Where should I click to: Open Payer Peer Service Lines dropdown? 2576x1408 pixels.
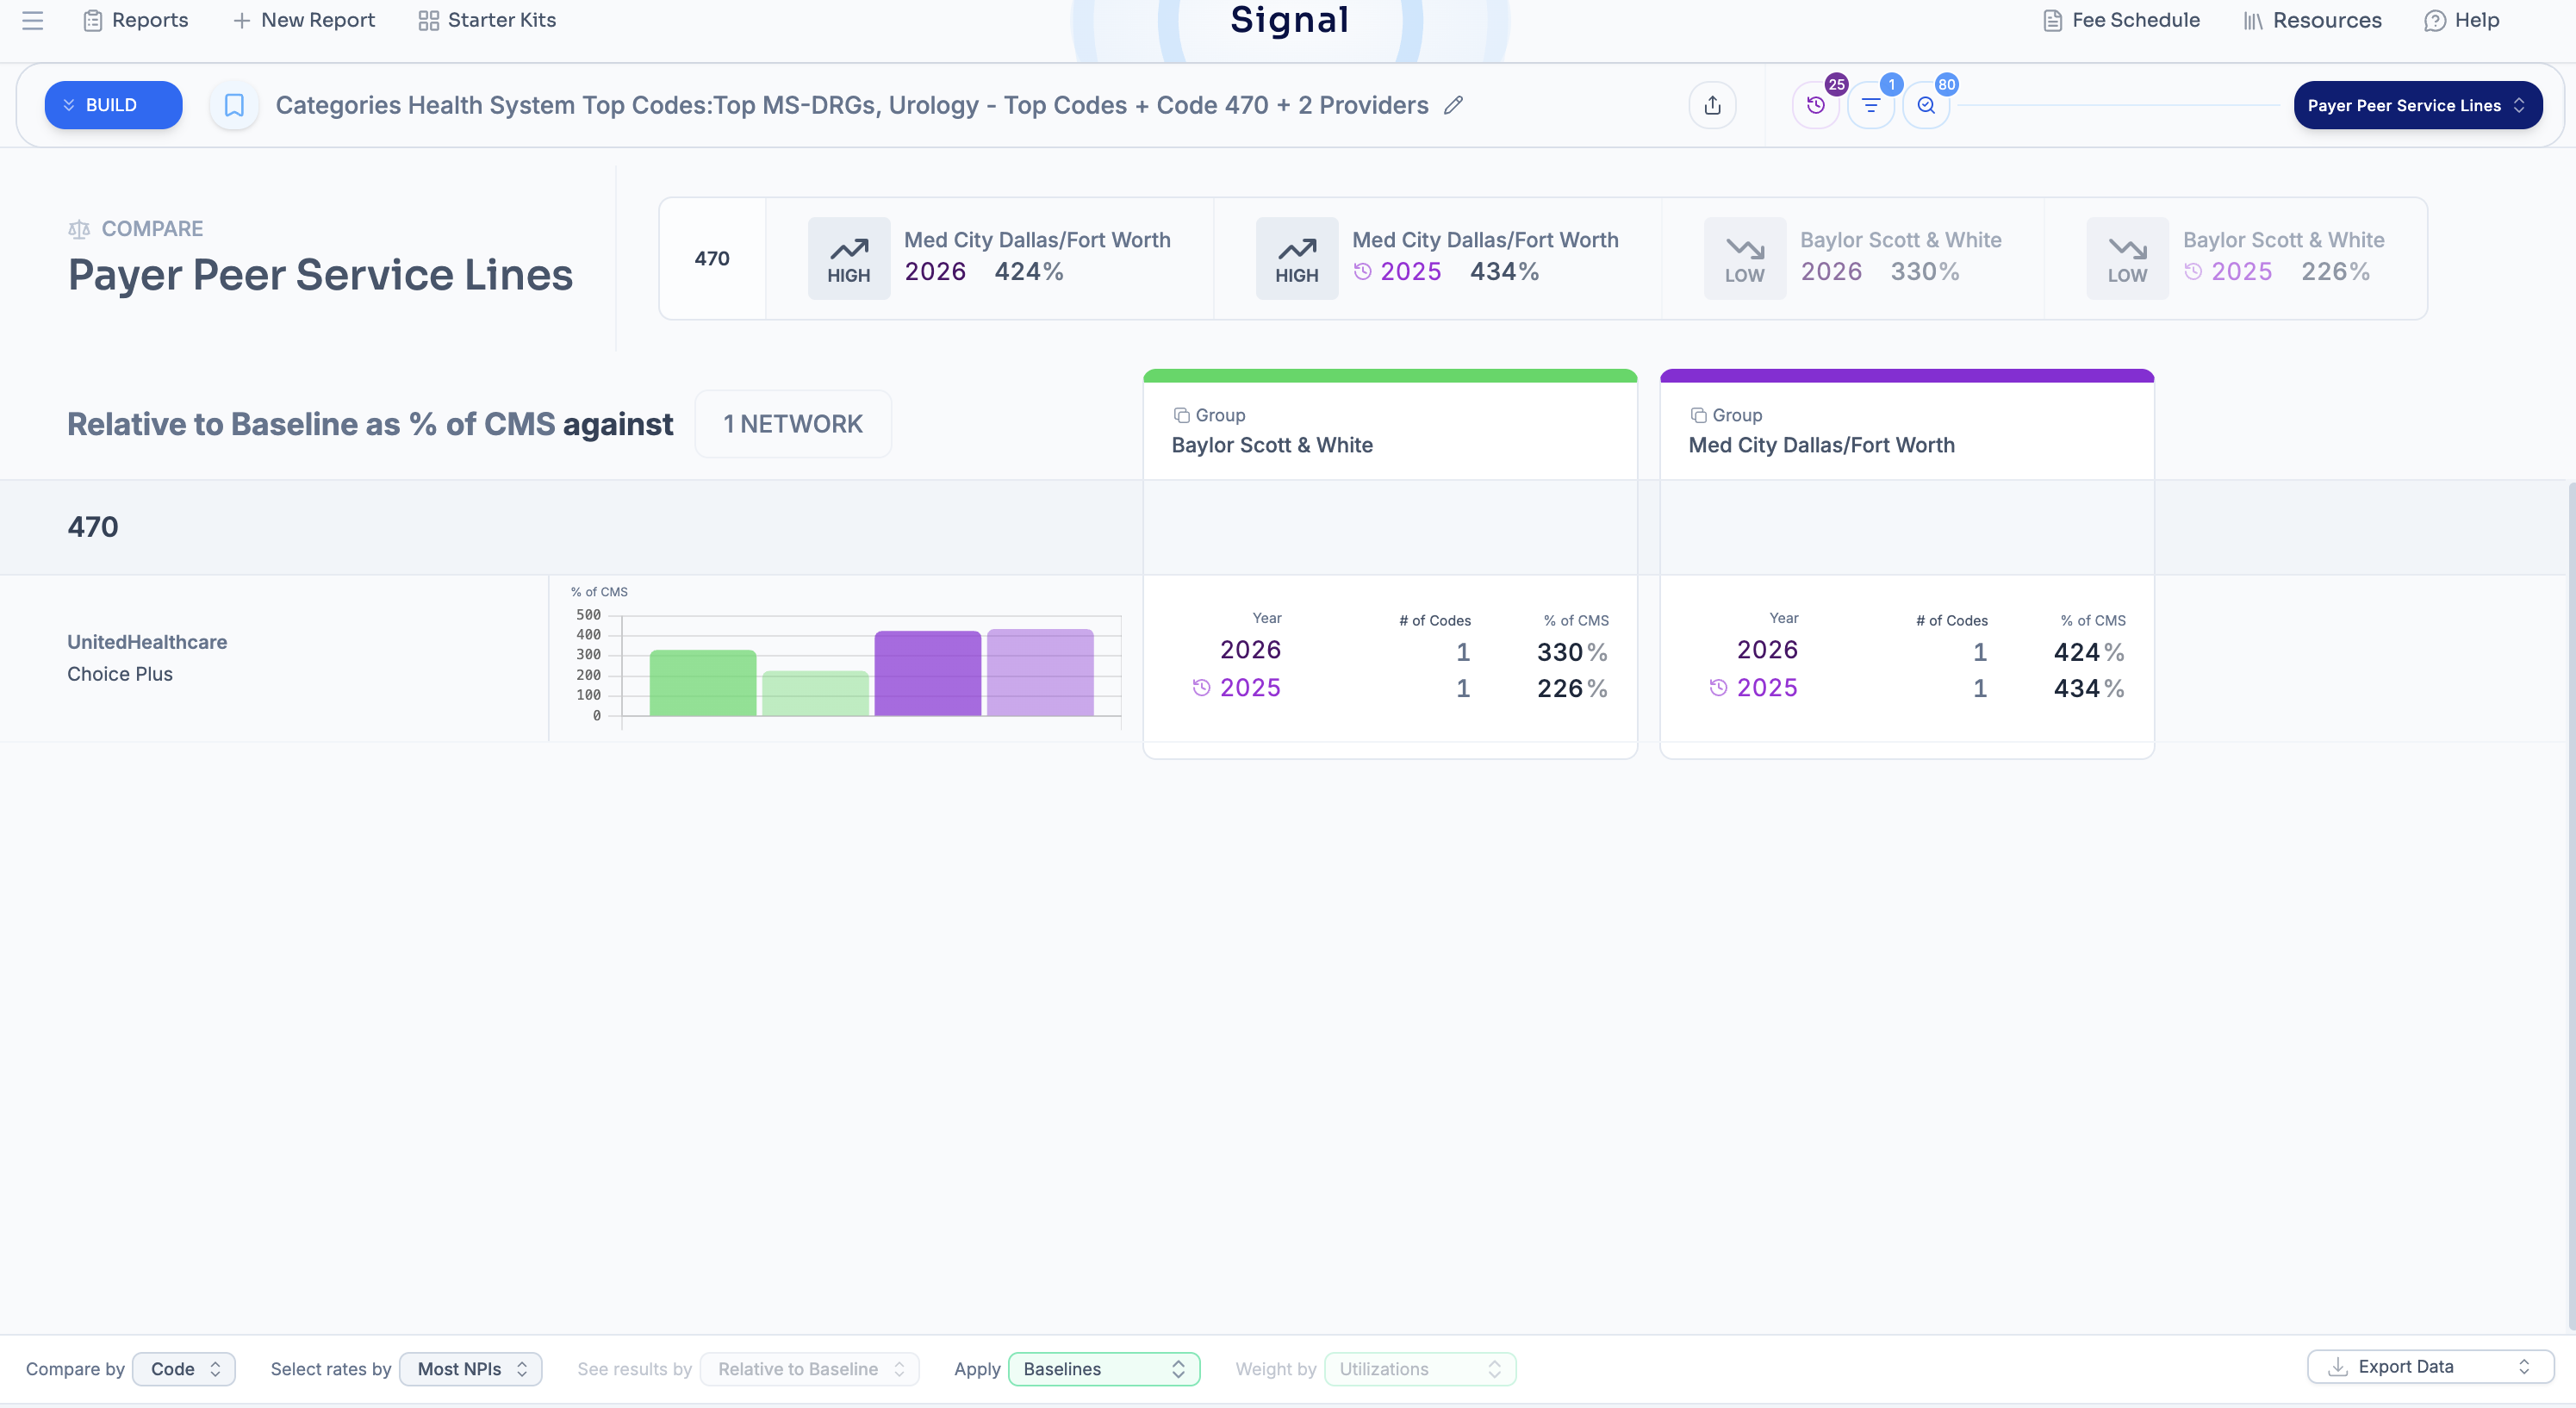(x=2417, y=105)
